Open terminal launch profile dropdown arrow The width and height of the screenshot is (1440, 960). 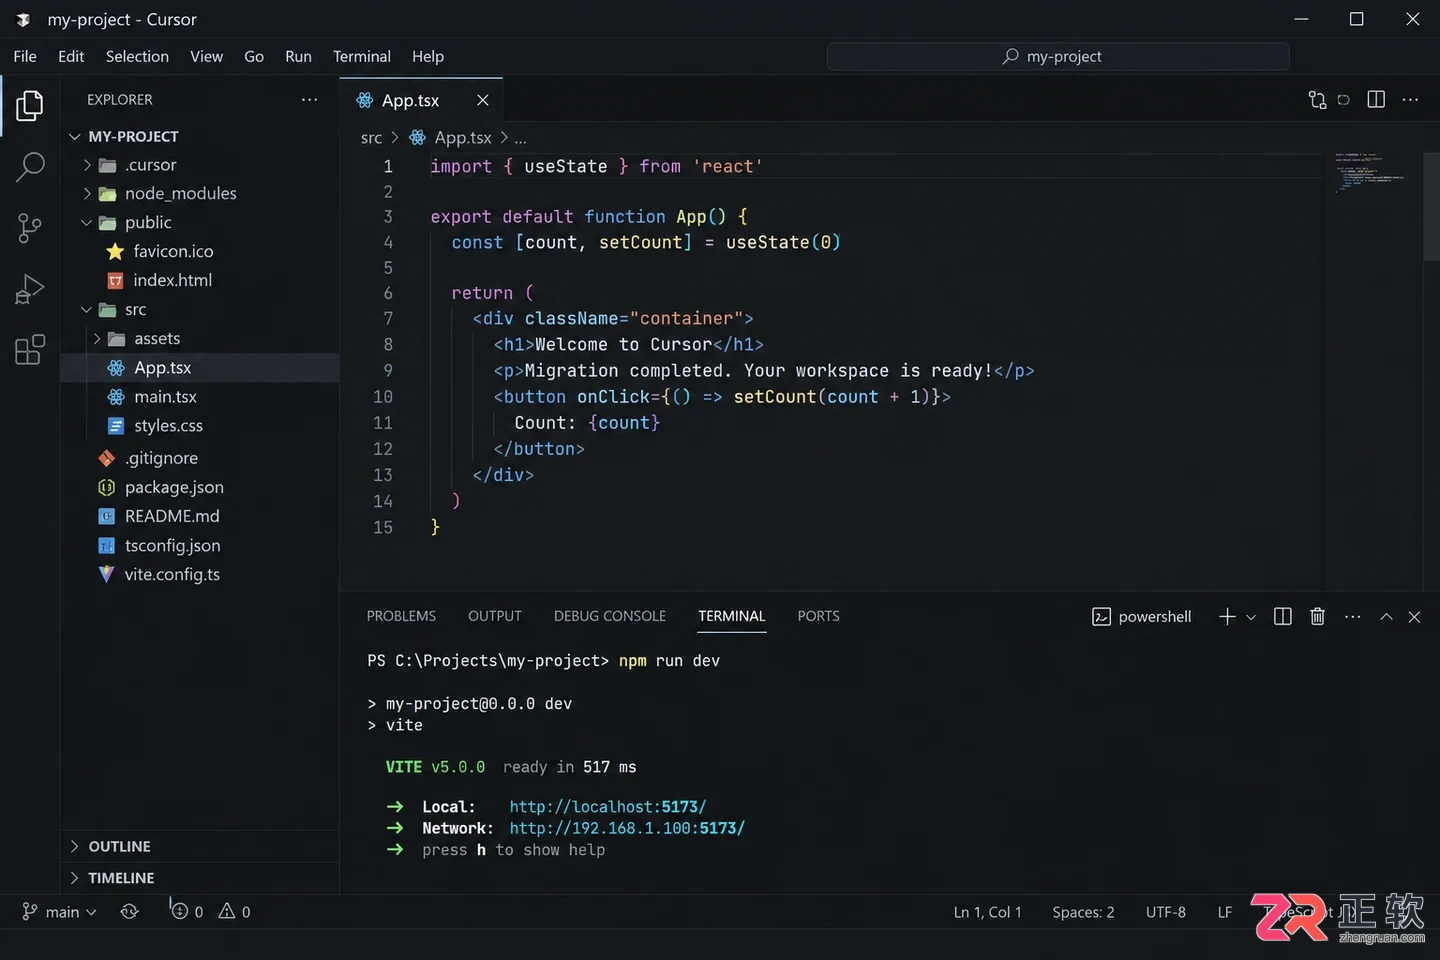tap(1251, 617)
